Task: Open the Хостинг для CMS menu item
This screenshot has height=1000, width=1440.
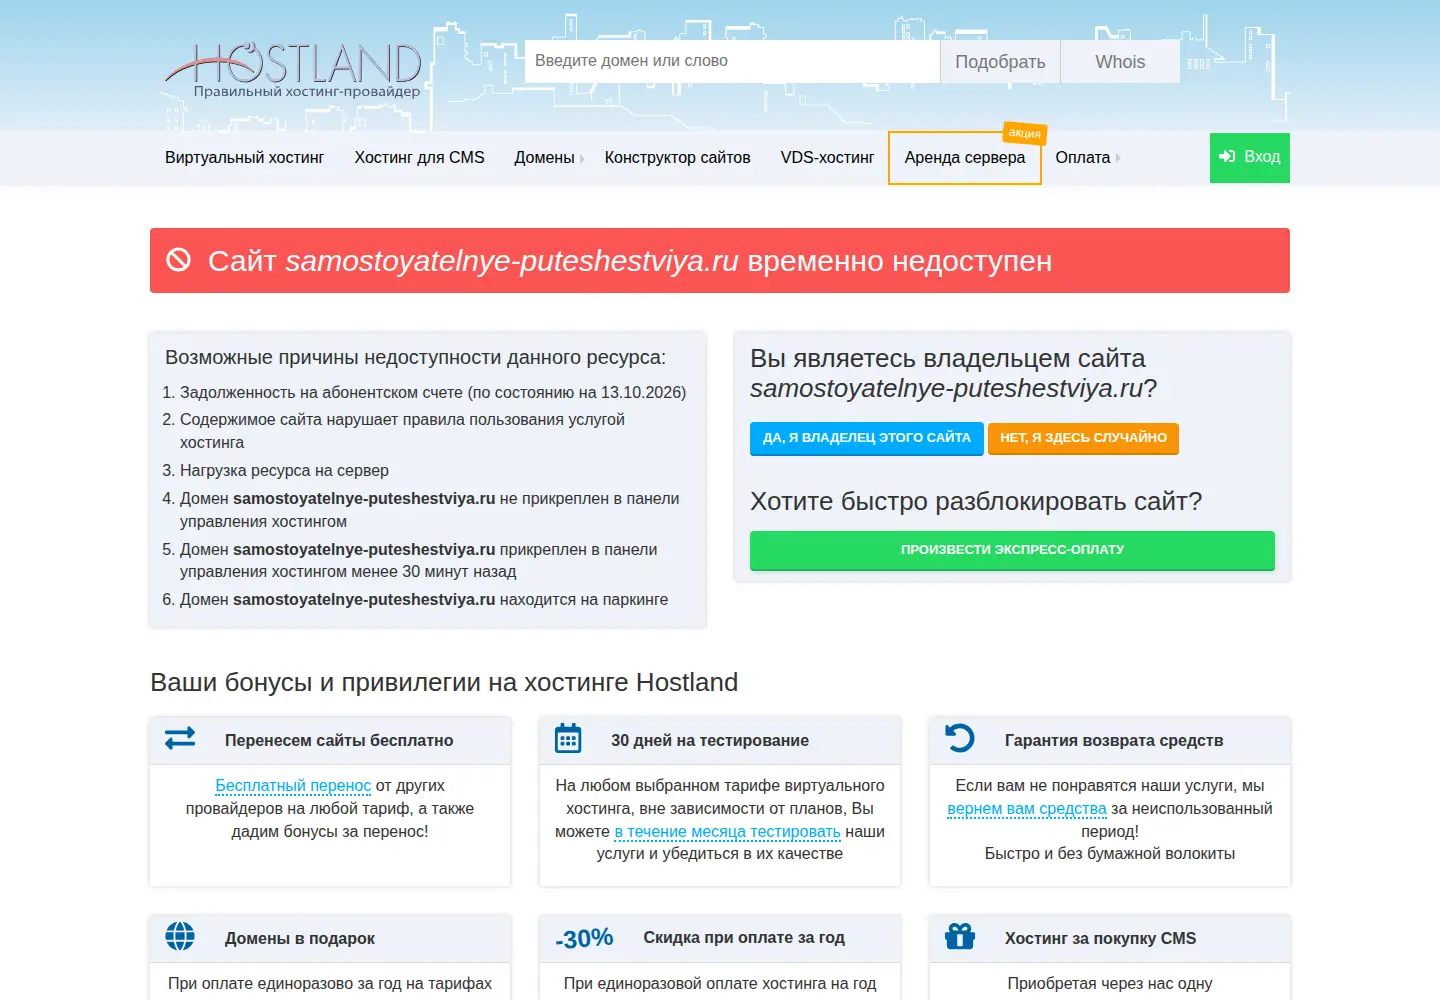Action: tap(419, 158)
